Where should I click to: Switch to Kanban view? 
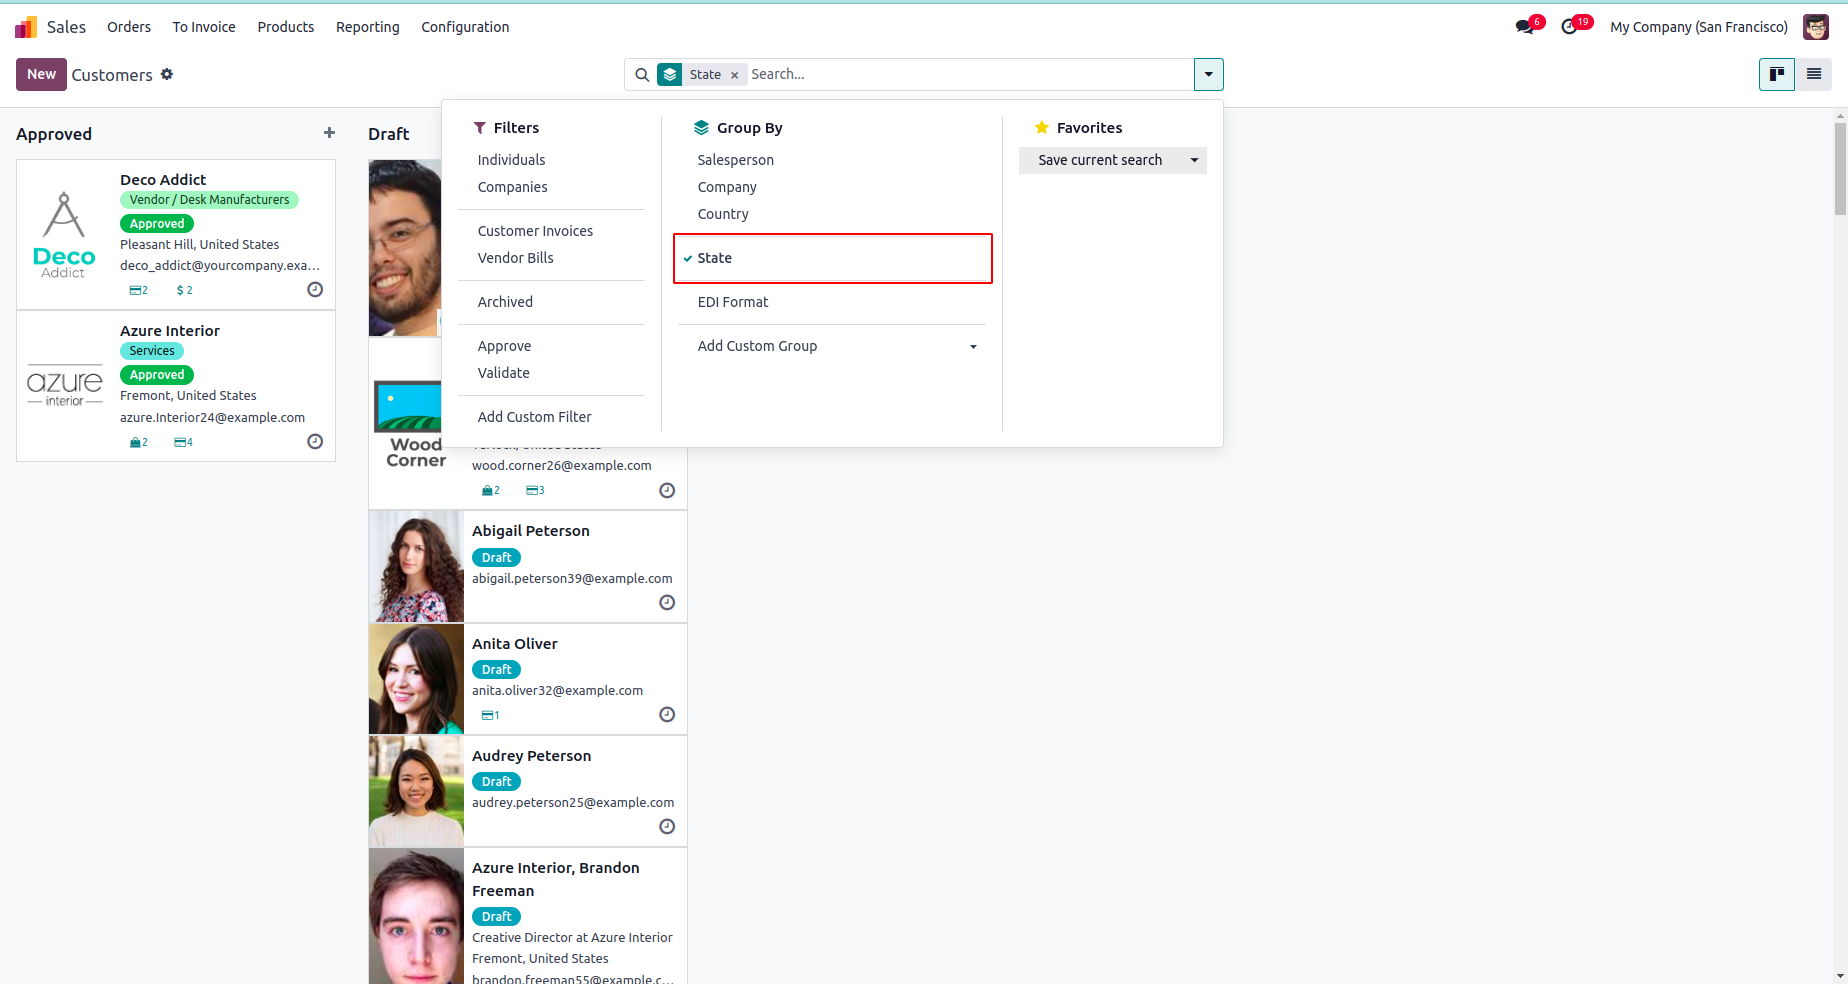point(1777,74)
